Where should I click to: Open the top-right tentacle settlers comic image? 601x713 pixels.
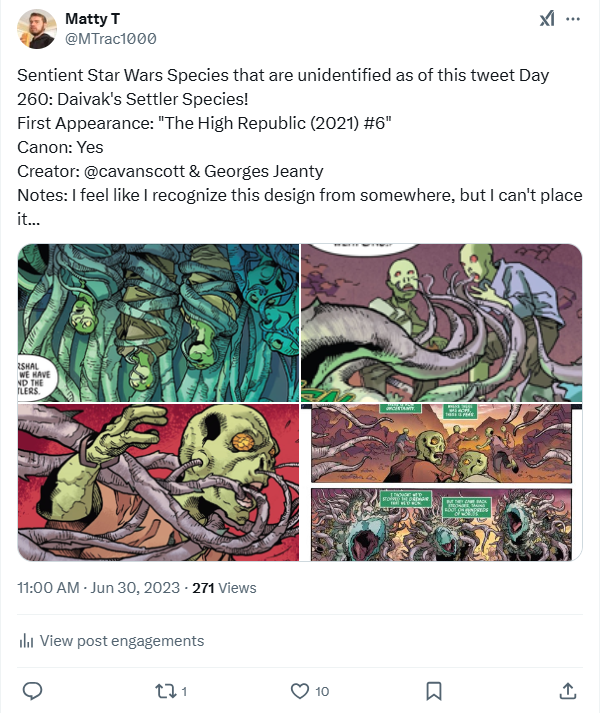coord(441,322)
